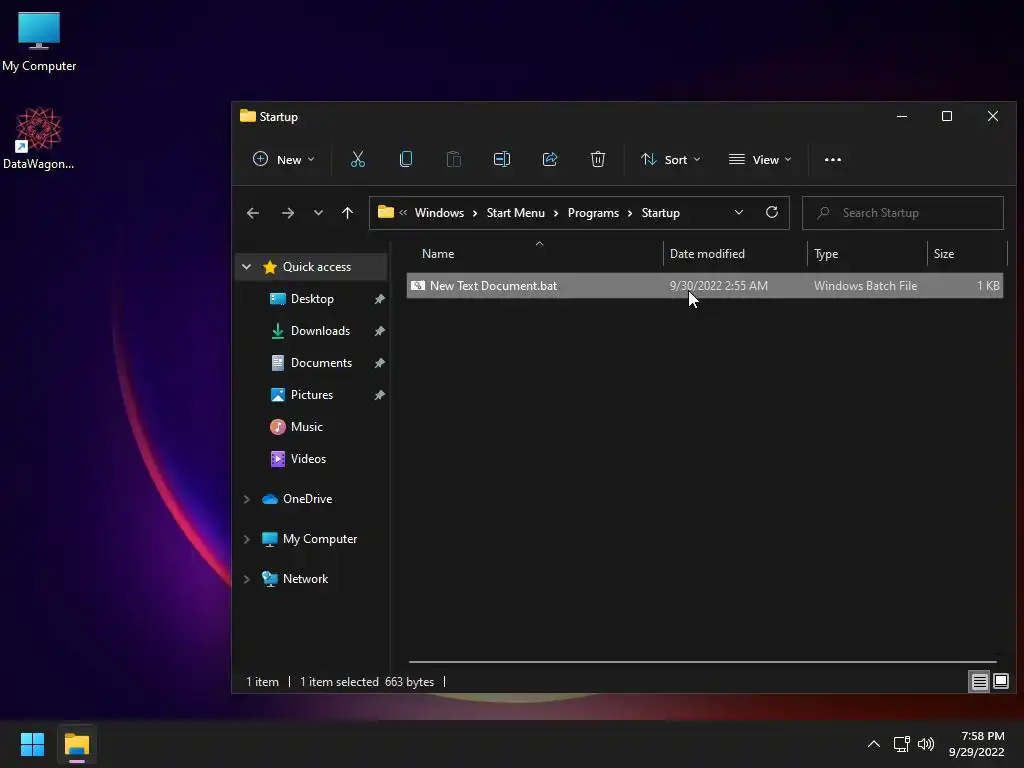Sort by the Name column header
This screenshot has width=1024, height=768.
point(438,254)
